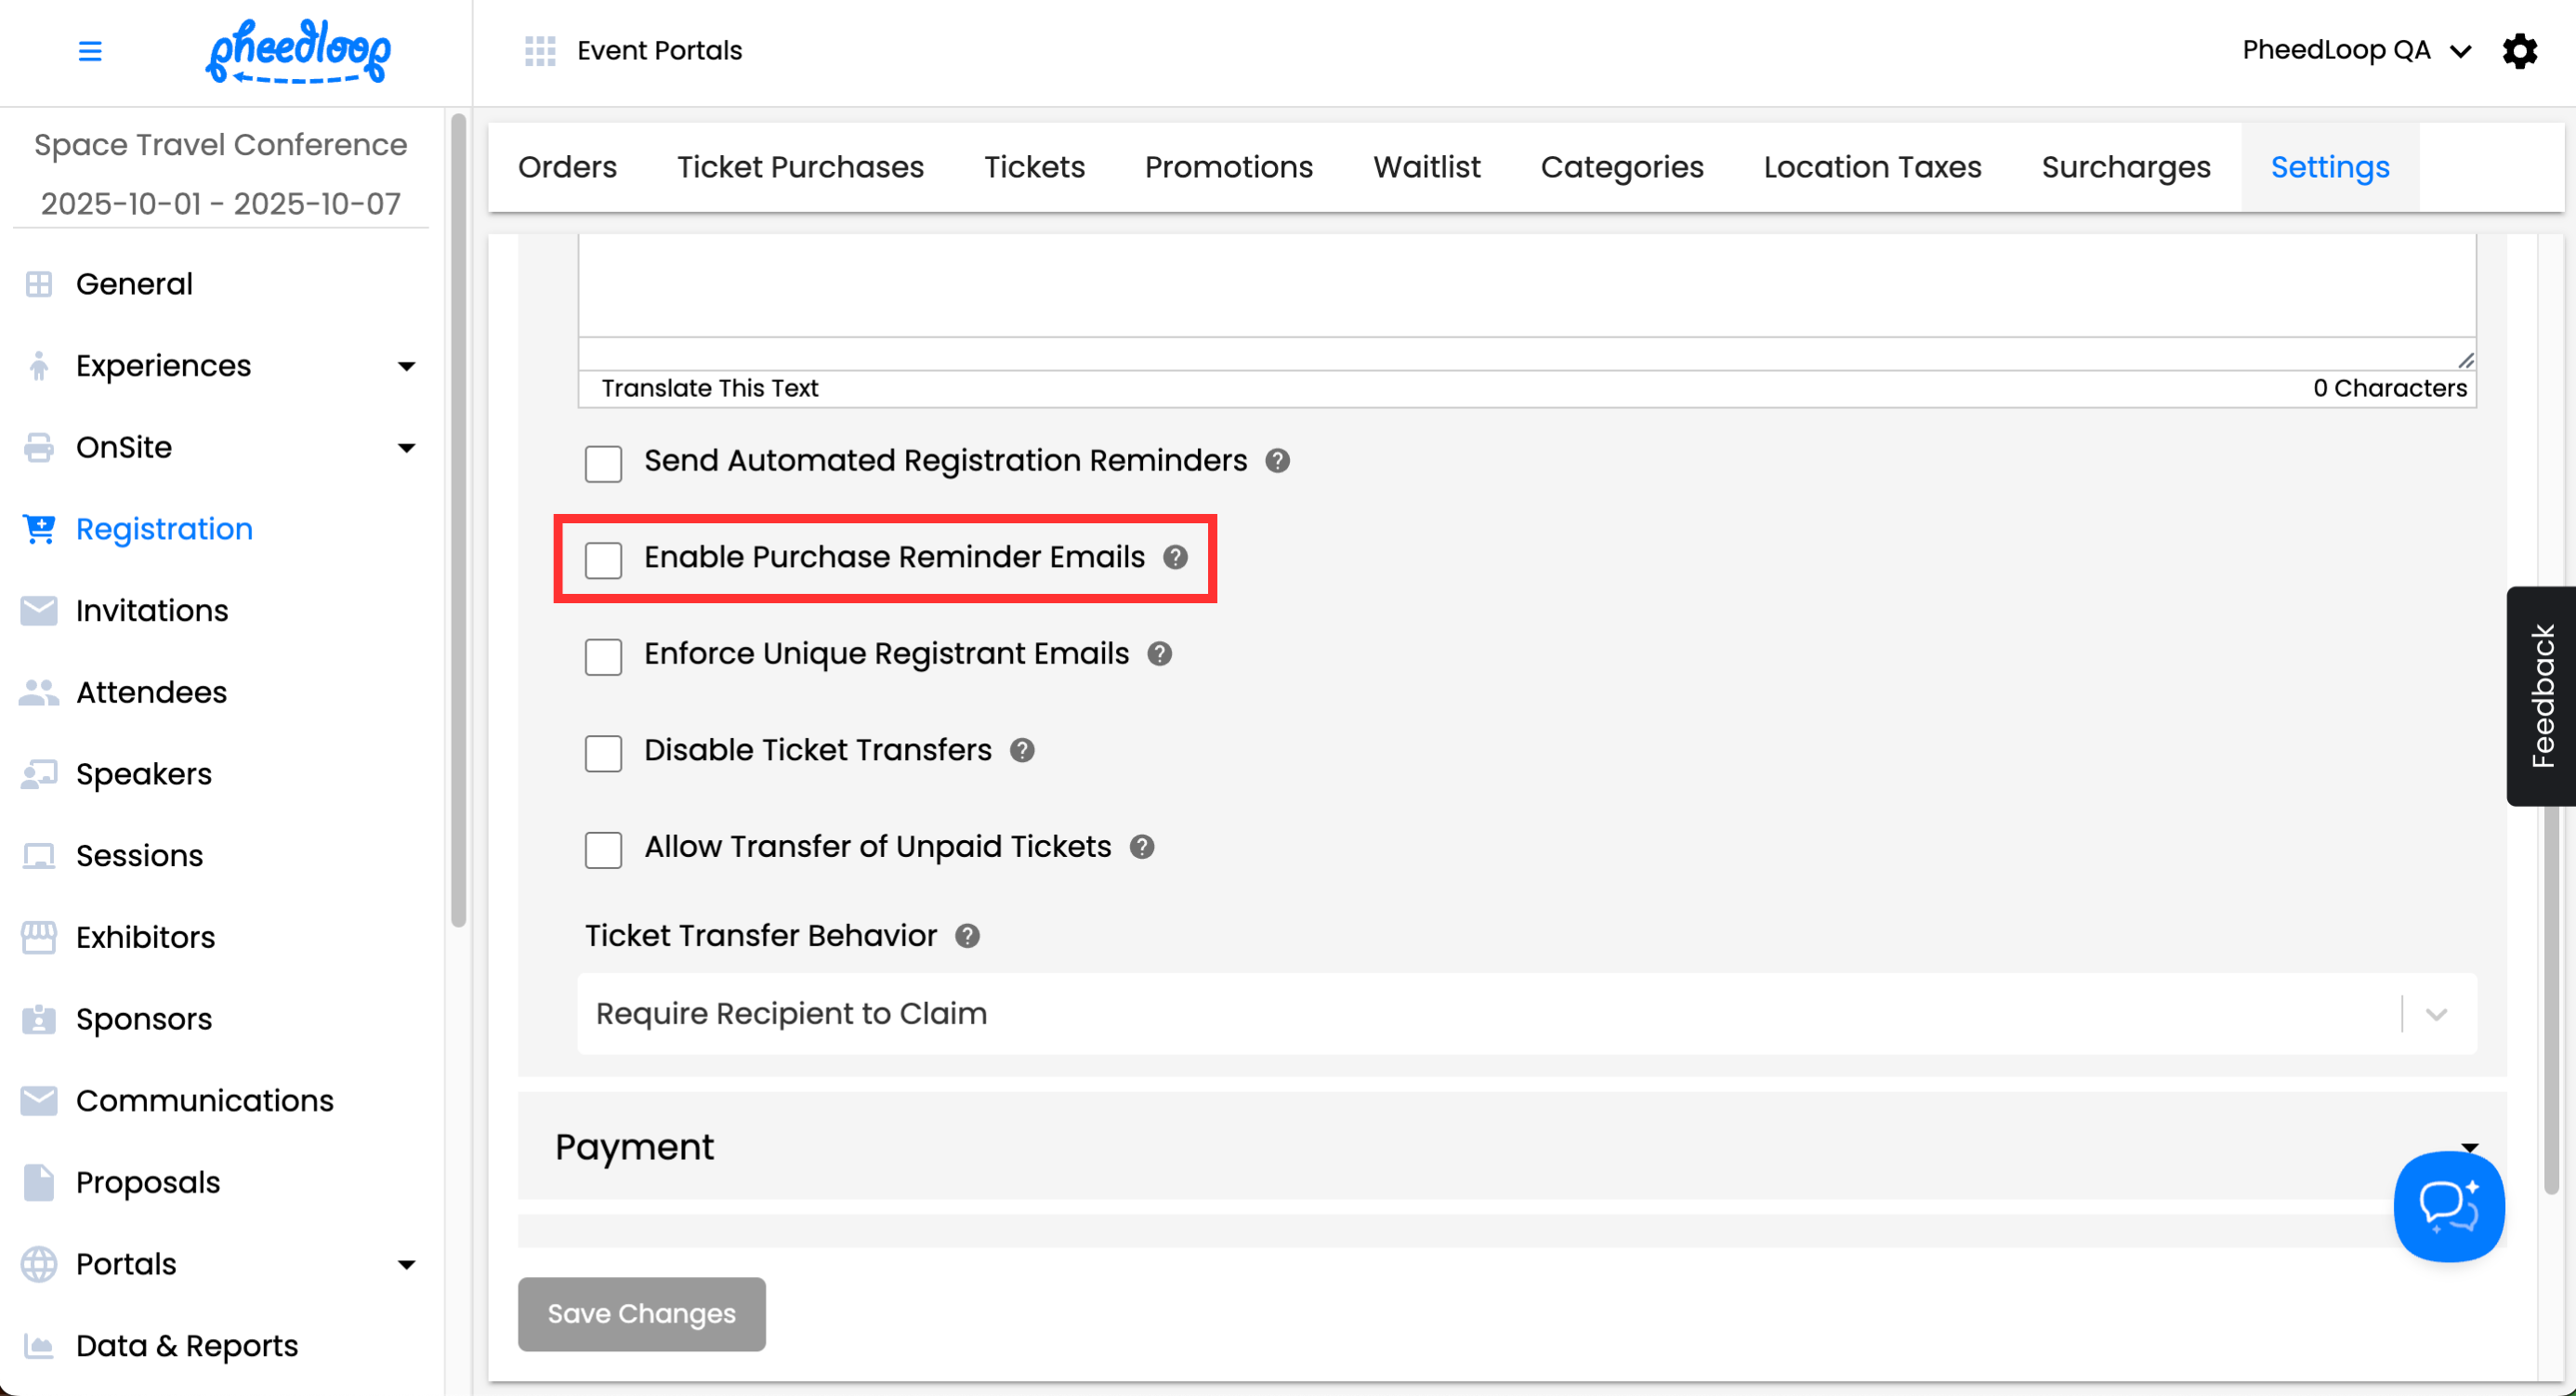The image size is (2576, 1396).
Task: Open the Location Taxes tab
Action: (x=1871, y=167)
